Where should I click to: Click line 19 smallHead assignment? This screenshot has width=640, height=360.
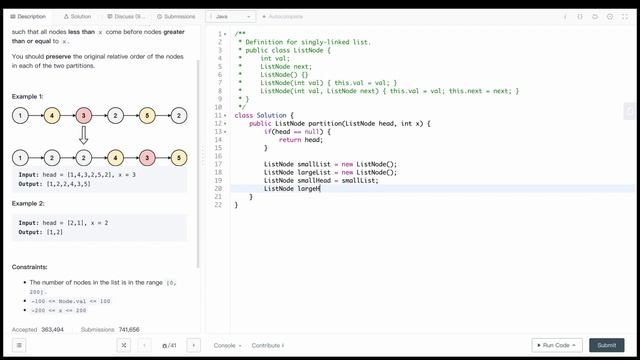[321, 180]
